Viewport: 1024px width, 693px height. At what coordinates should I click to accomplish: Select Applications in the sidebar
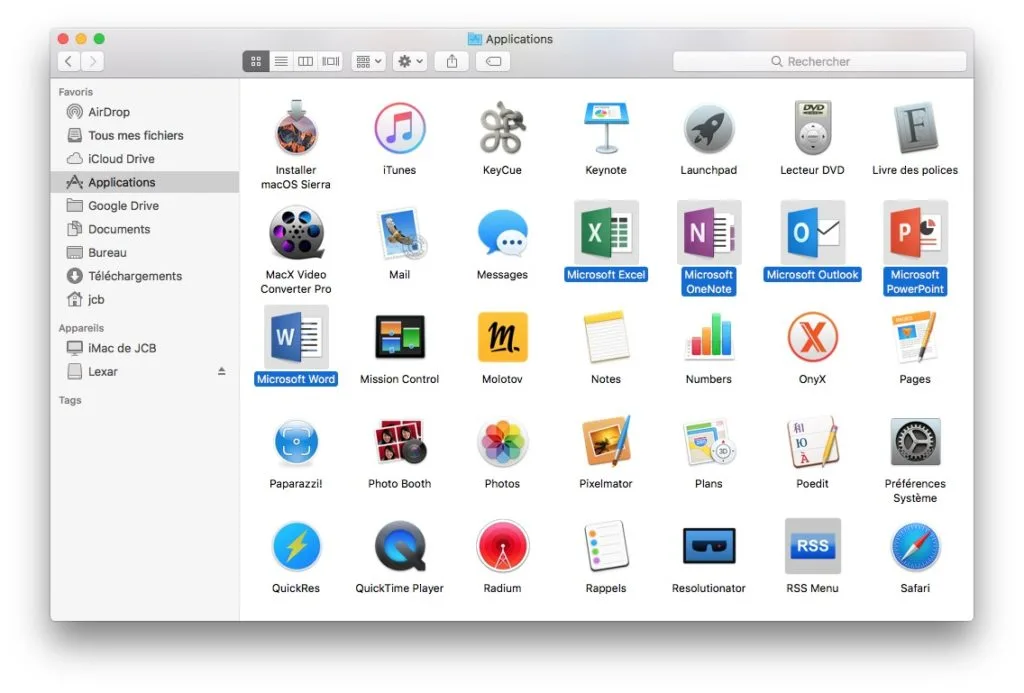(x=144, y=182)
